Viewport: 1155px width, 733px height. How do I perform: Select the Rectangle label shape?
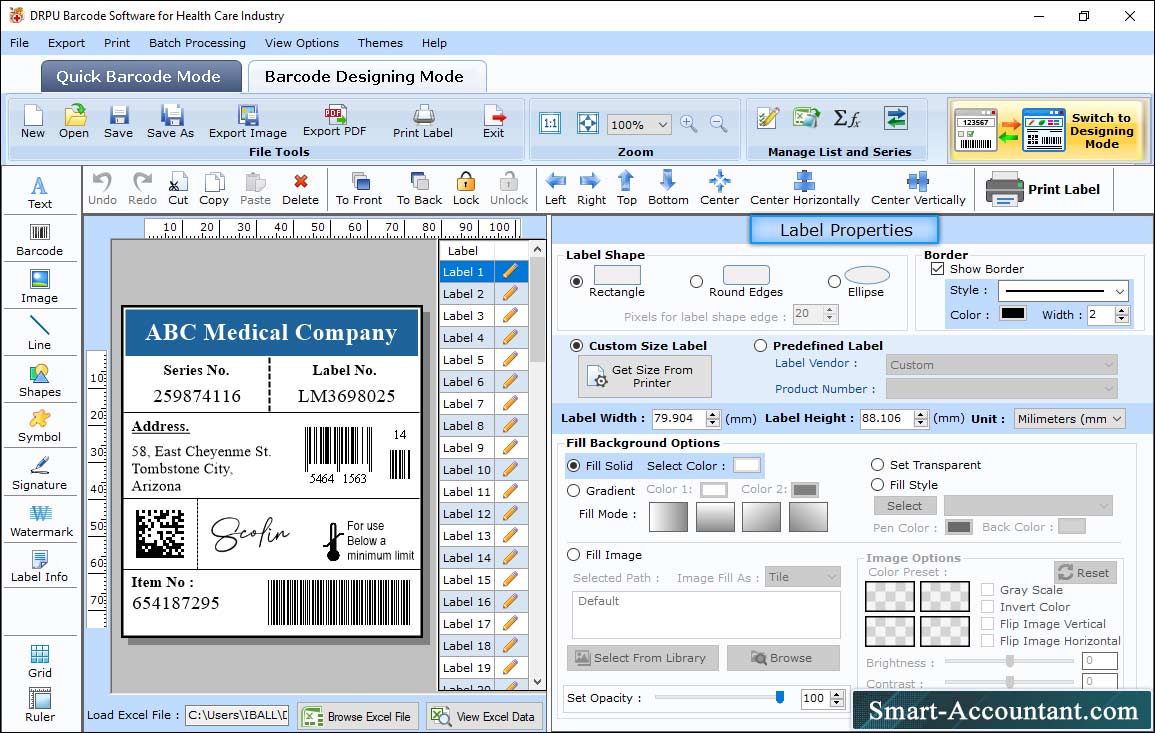(x=577, y=281)
